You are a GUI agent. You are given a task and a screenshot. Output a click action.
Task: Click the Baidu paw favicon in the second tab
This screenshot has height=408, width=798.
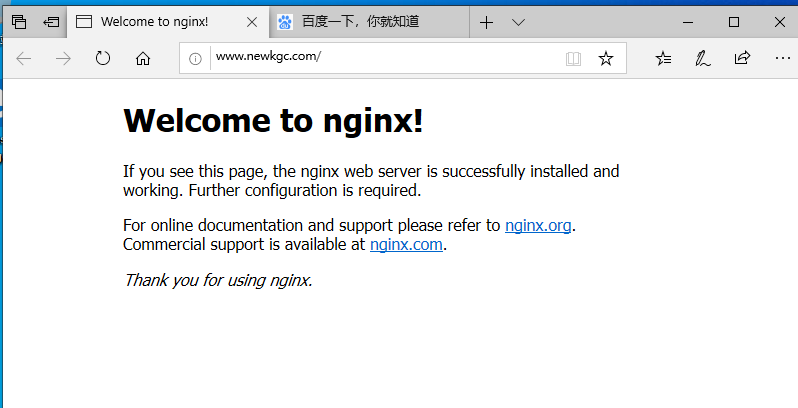tap(285, 22)
